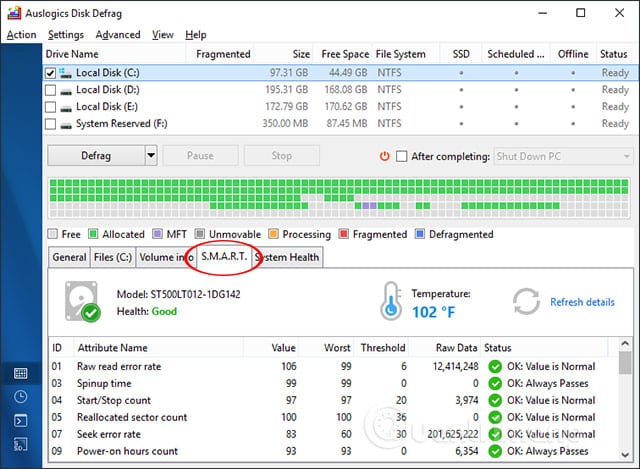Image resolution: width=640 pixels, height=469 pixels.
Task: Check the System Reserved (F:) checkbox
Action: pos(50,124)
